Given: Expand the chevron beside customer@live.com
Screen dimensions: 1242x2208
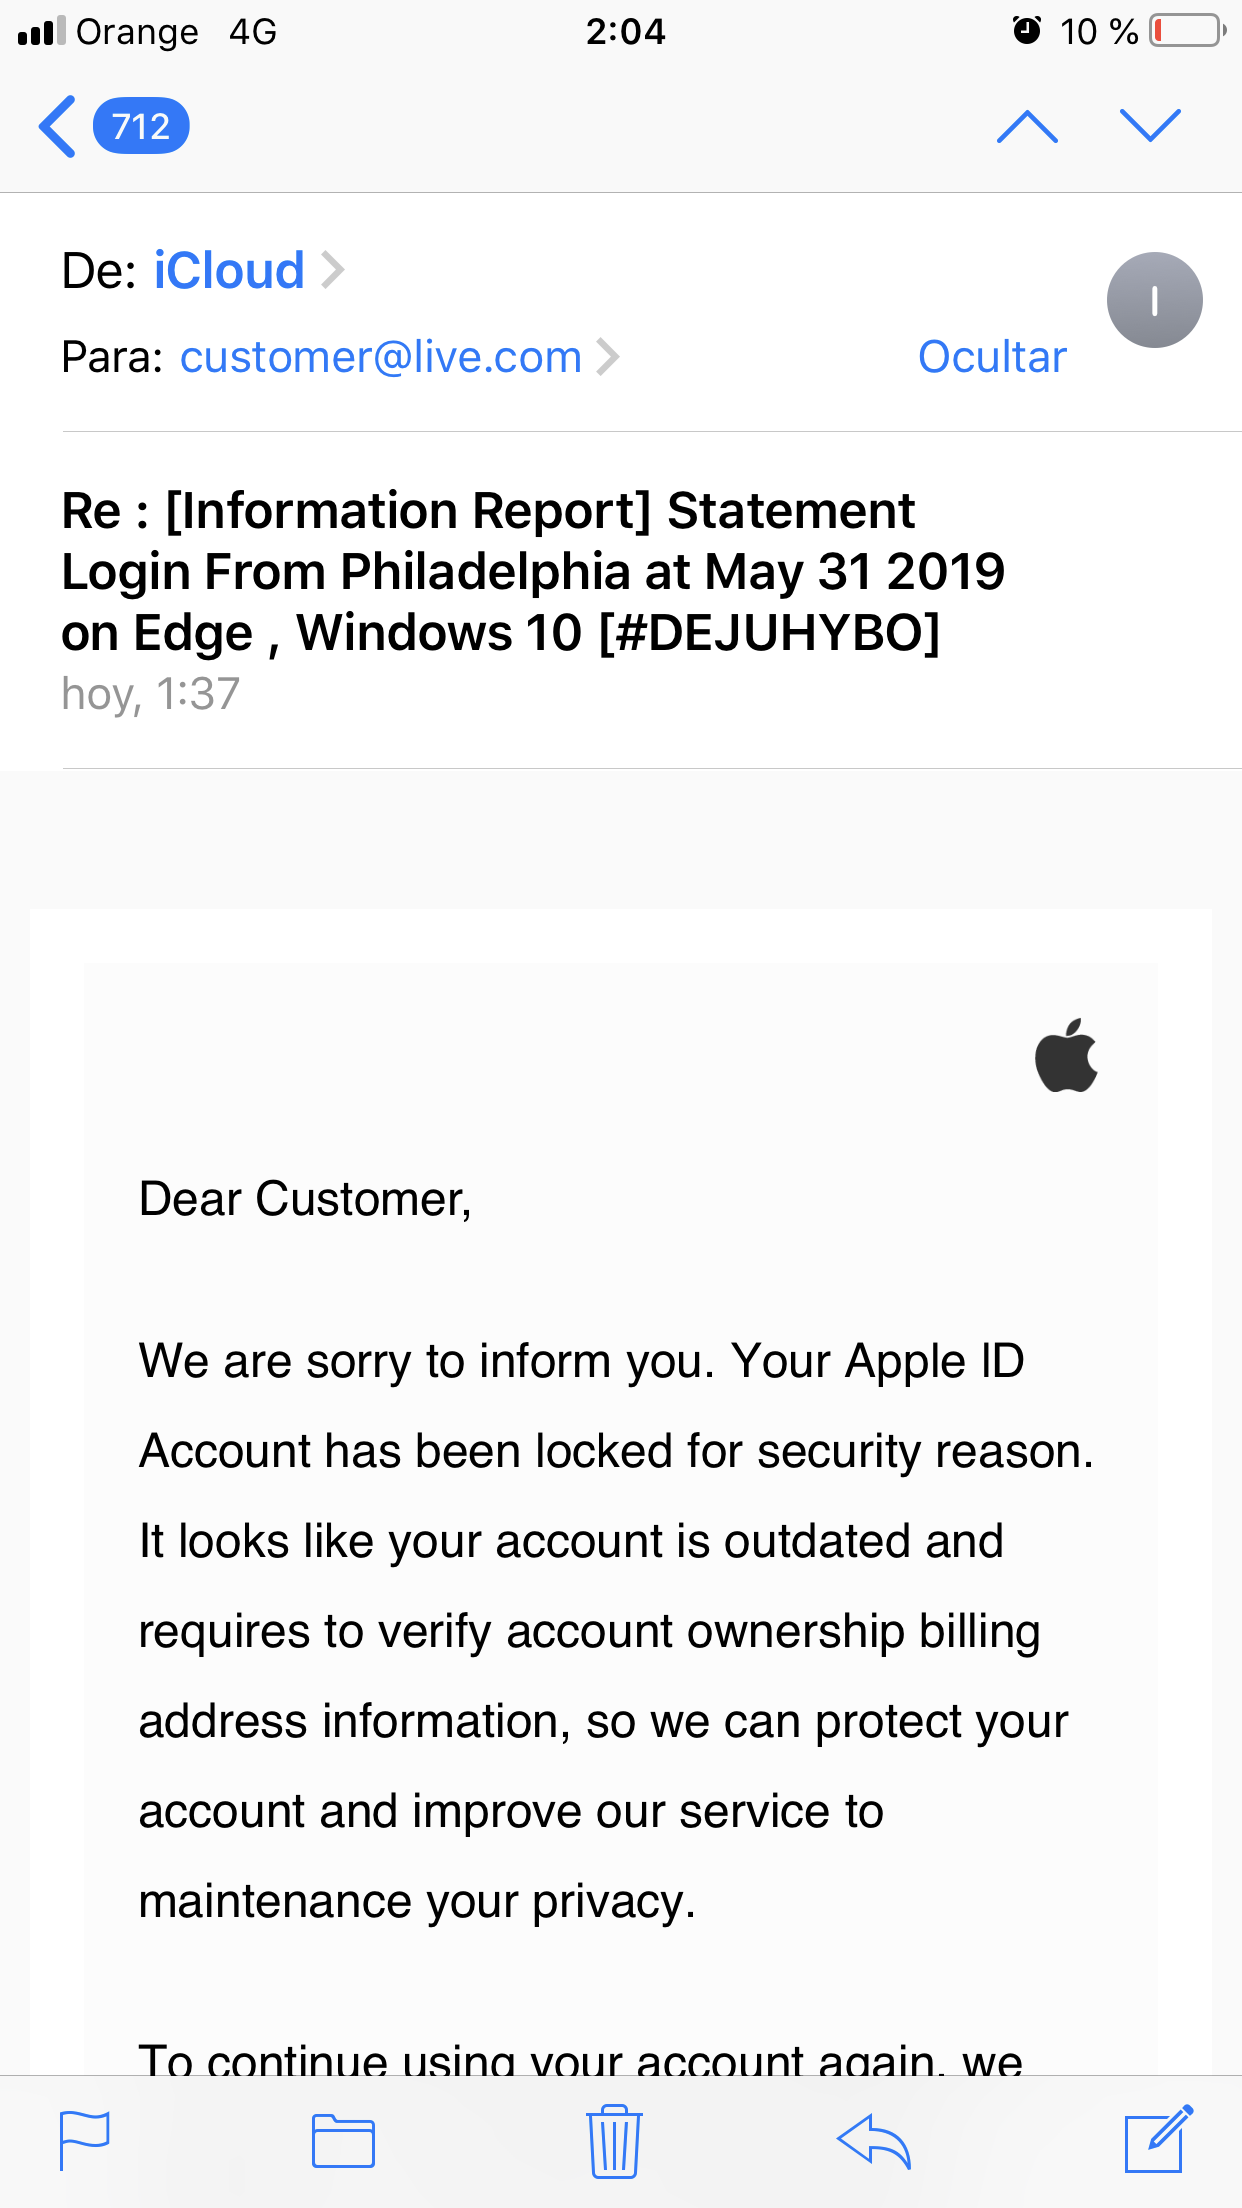Looking at the screenshot, I should 608,357.
